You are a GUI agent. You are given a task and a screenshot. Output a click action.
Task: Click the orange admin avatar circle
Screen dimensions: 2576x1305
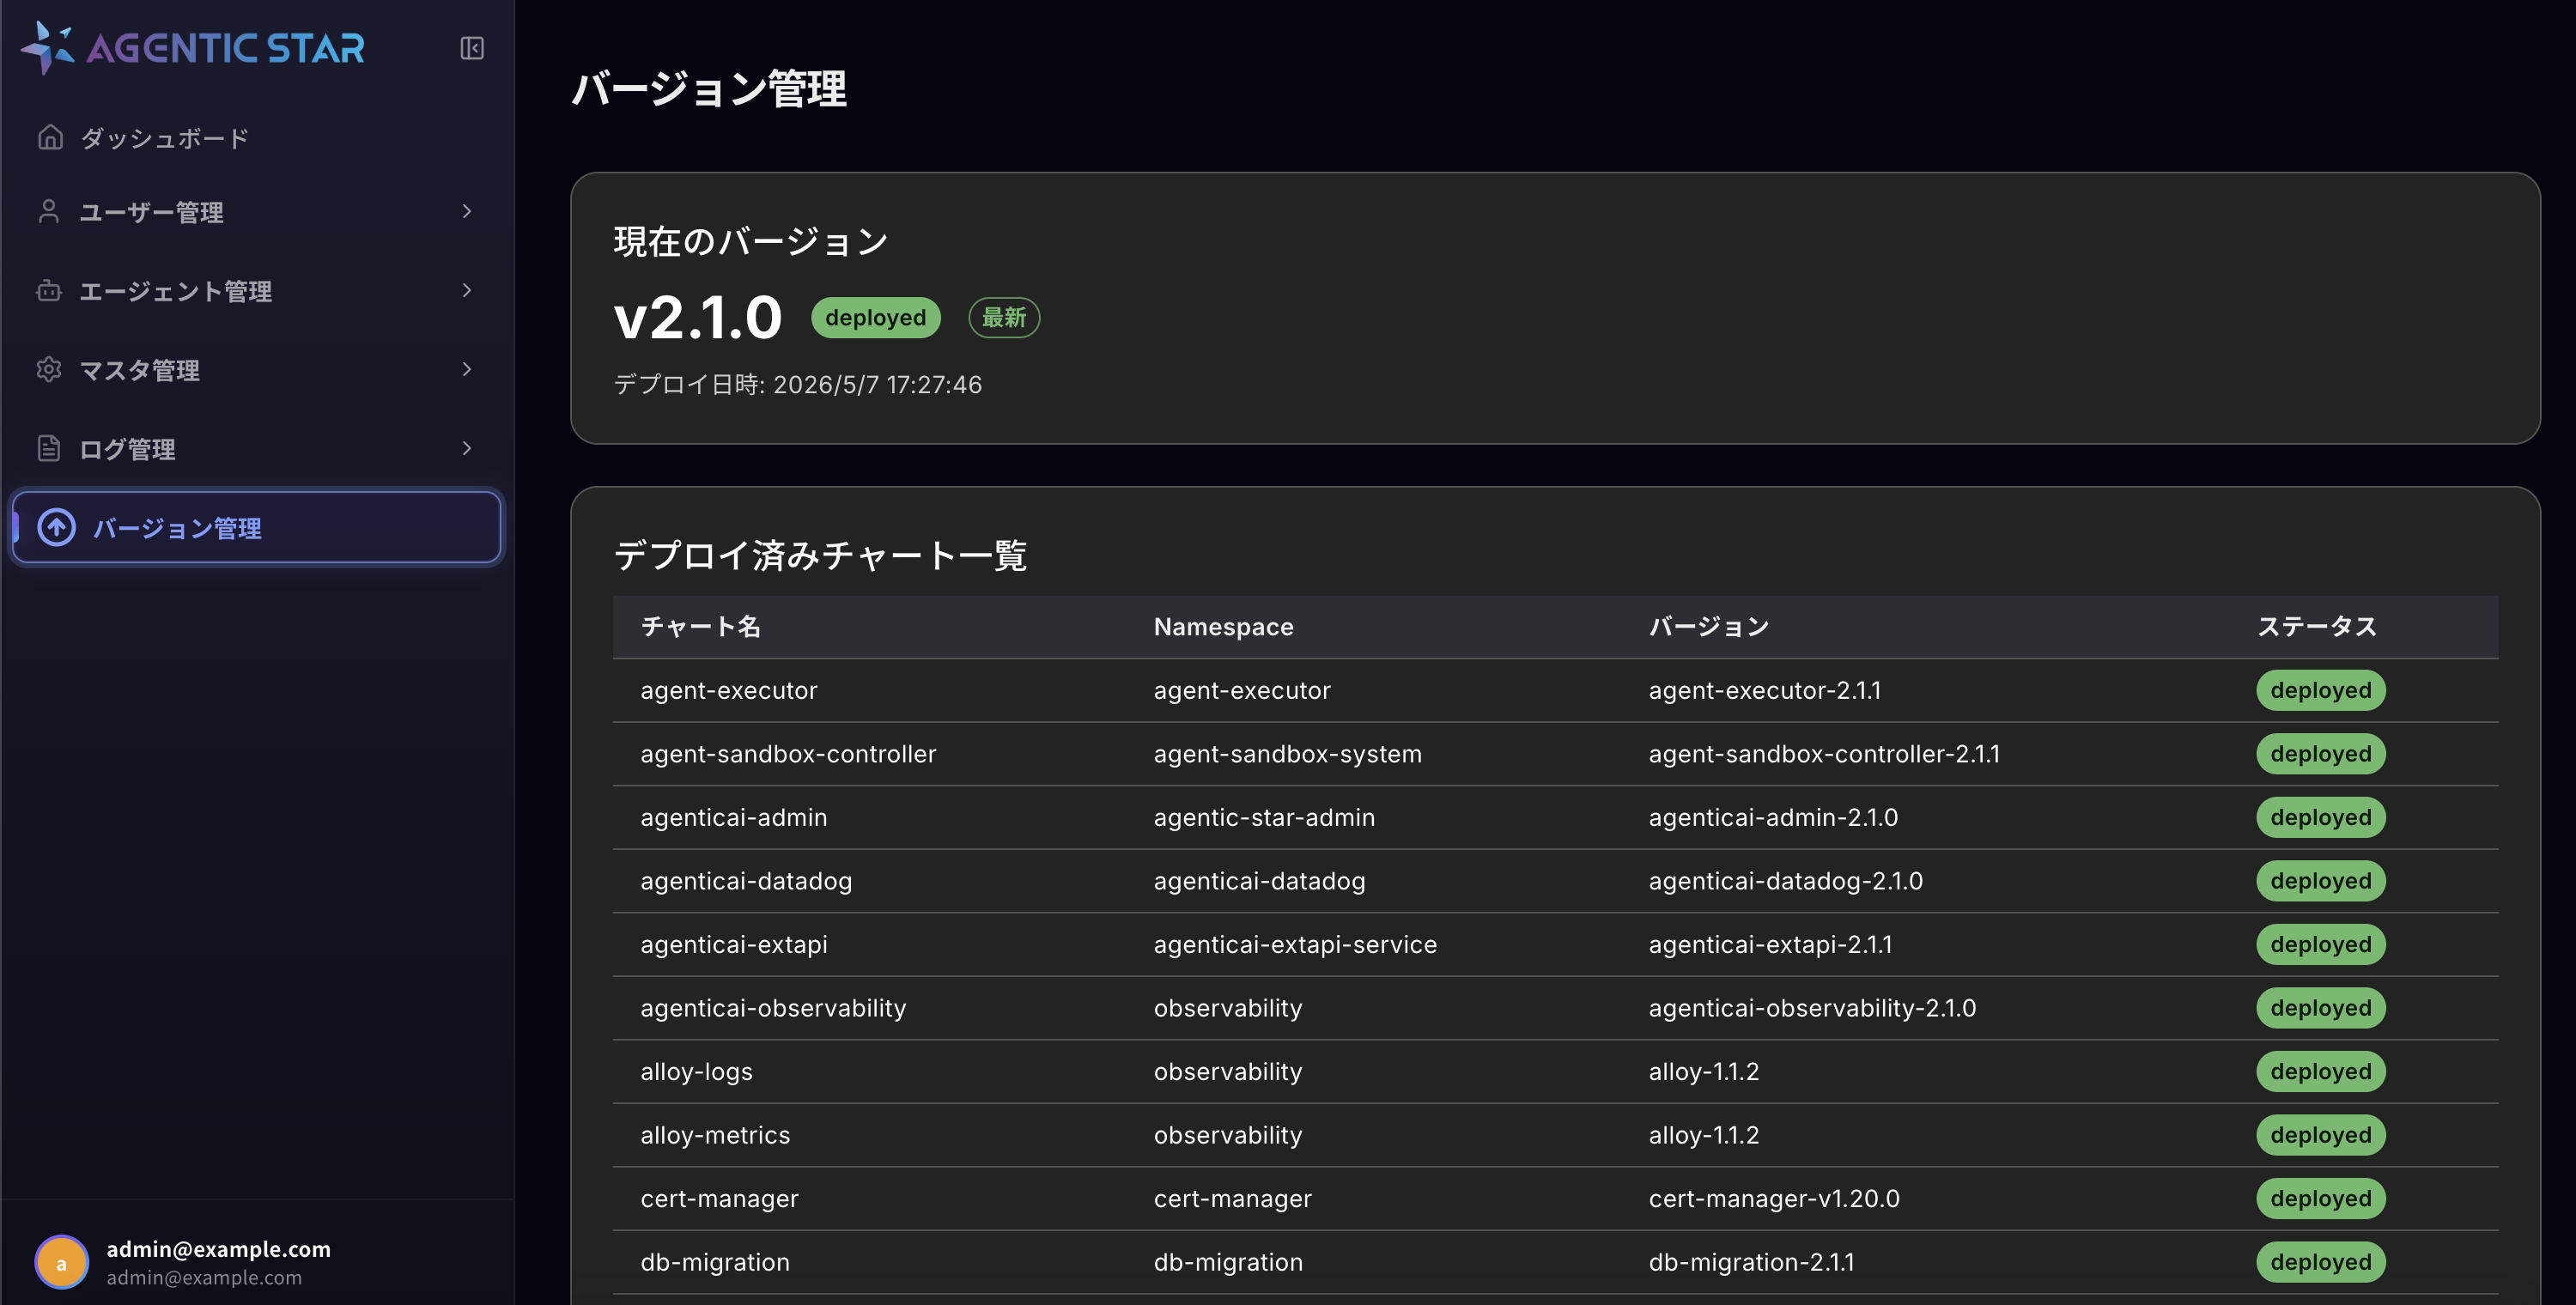coord(62,1262)
